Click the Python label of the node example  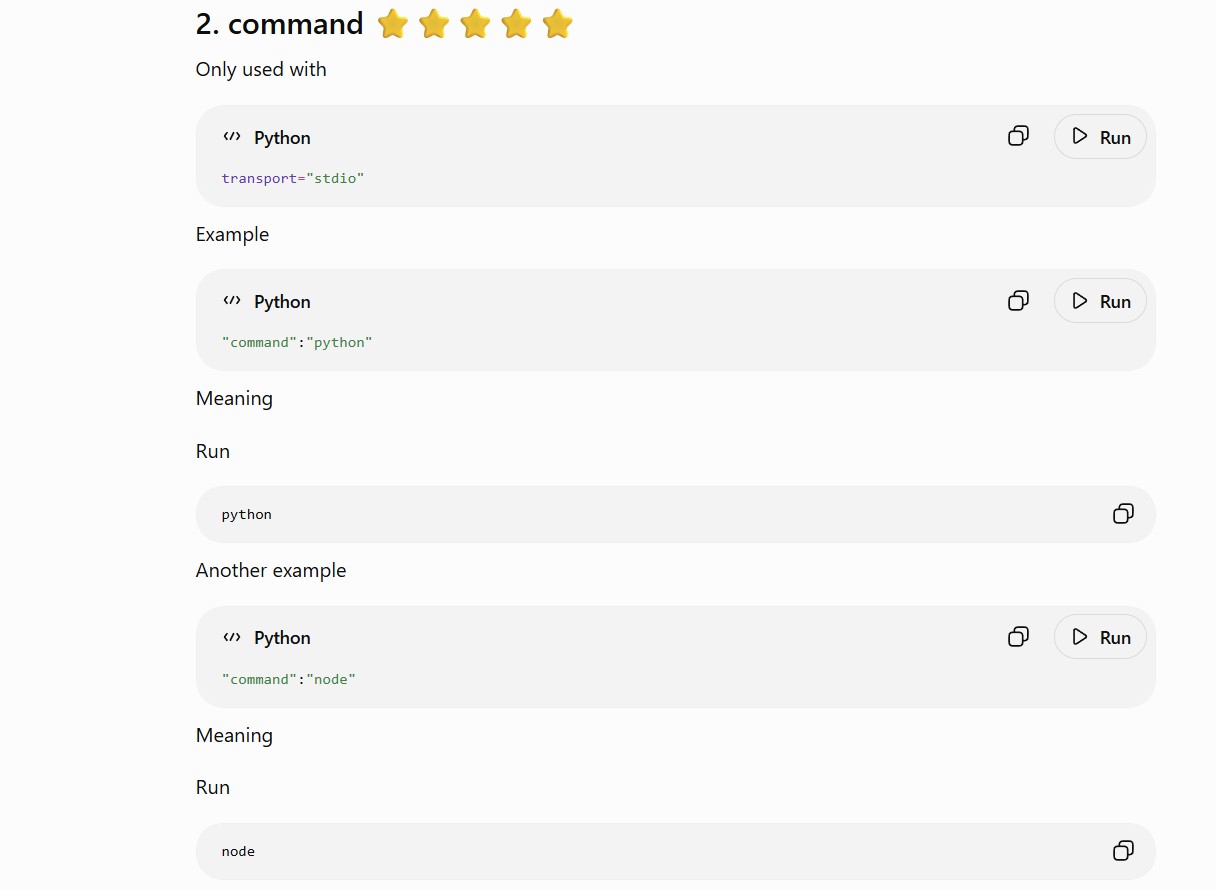(x=282, y=637)
